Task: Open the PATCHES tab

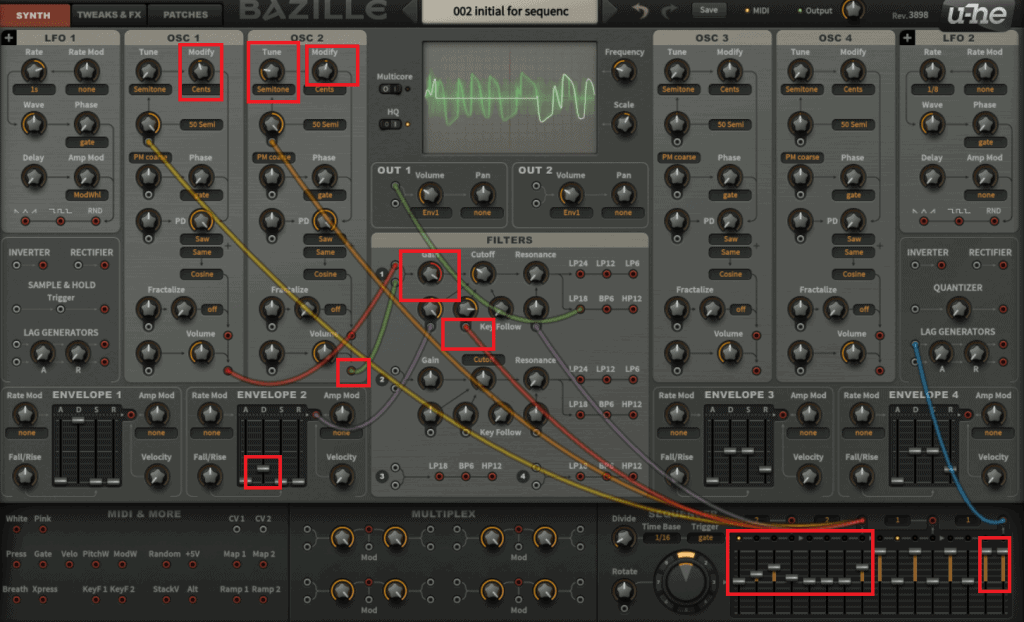Action: [x=185, y=15]
